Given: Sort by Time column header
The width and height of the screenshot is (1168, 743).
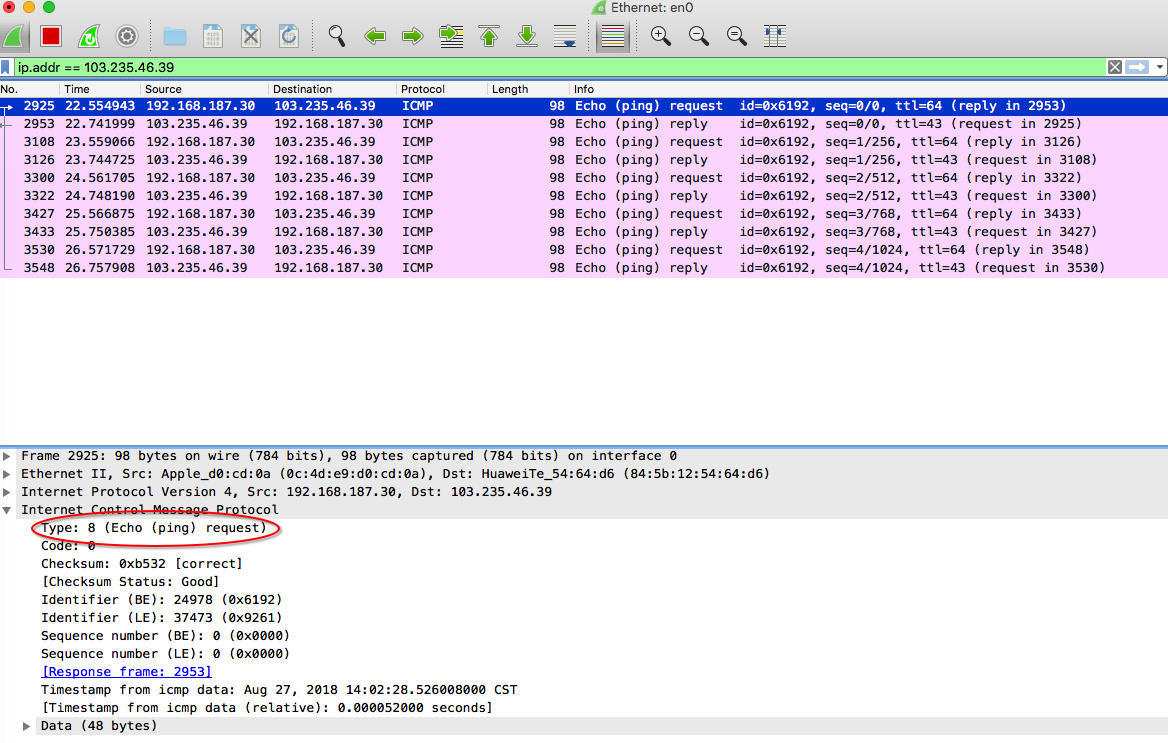Looking at the screenshot, I should [101, 89].
